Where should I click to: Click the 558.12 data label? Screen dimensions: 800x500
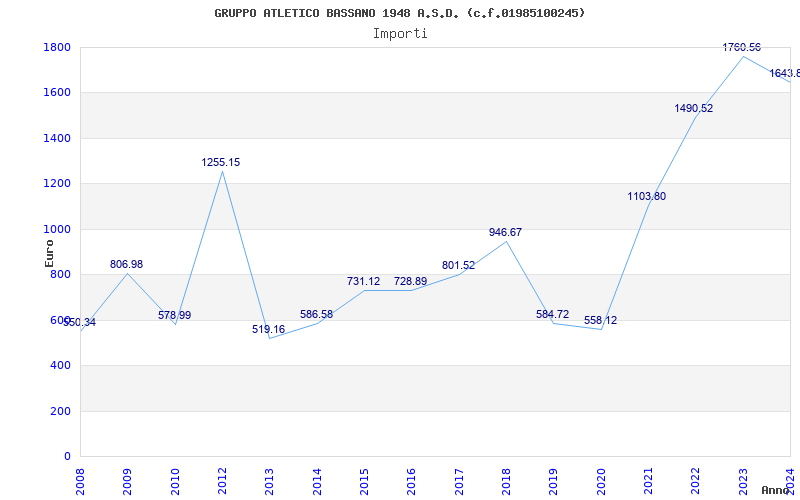coord(601,320)
